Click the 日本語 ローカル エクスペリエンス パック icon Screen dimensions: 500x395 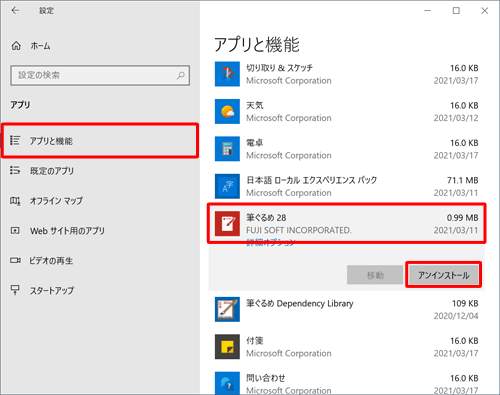pyautogui.click(x=227, y=186)
